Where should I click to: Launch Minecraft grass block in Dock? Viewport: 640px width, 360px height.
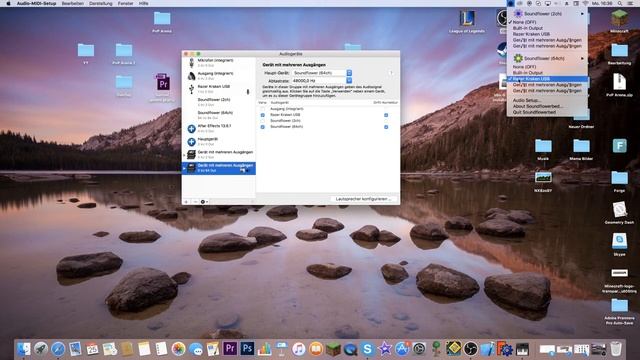(x=333, y=349)
